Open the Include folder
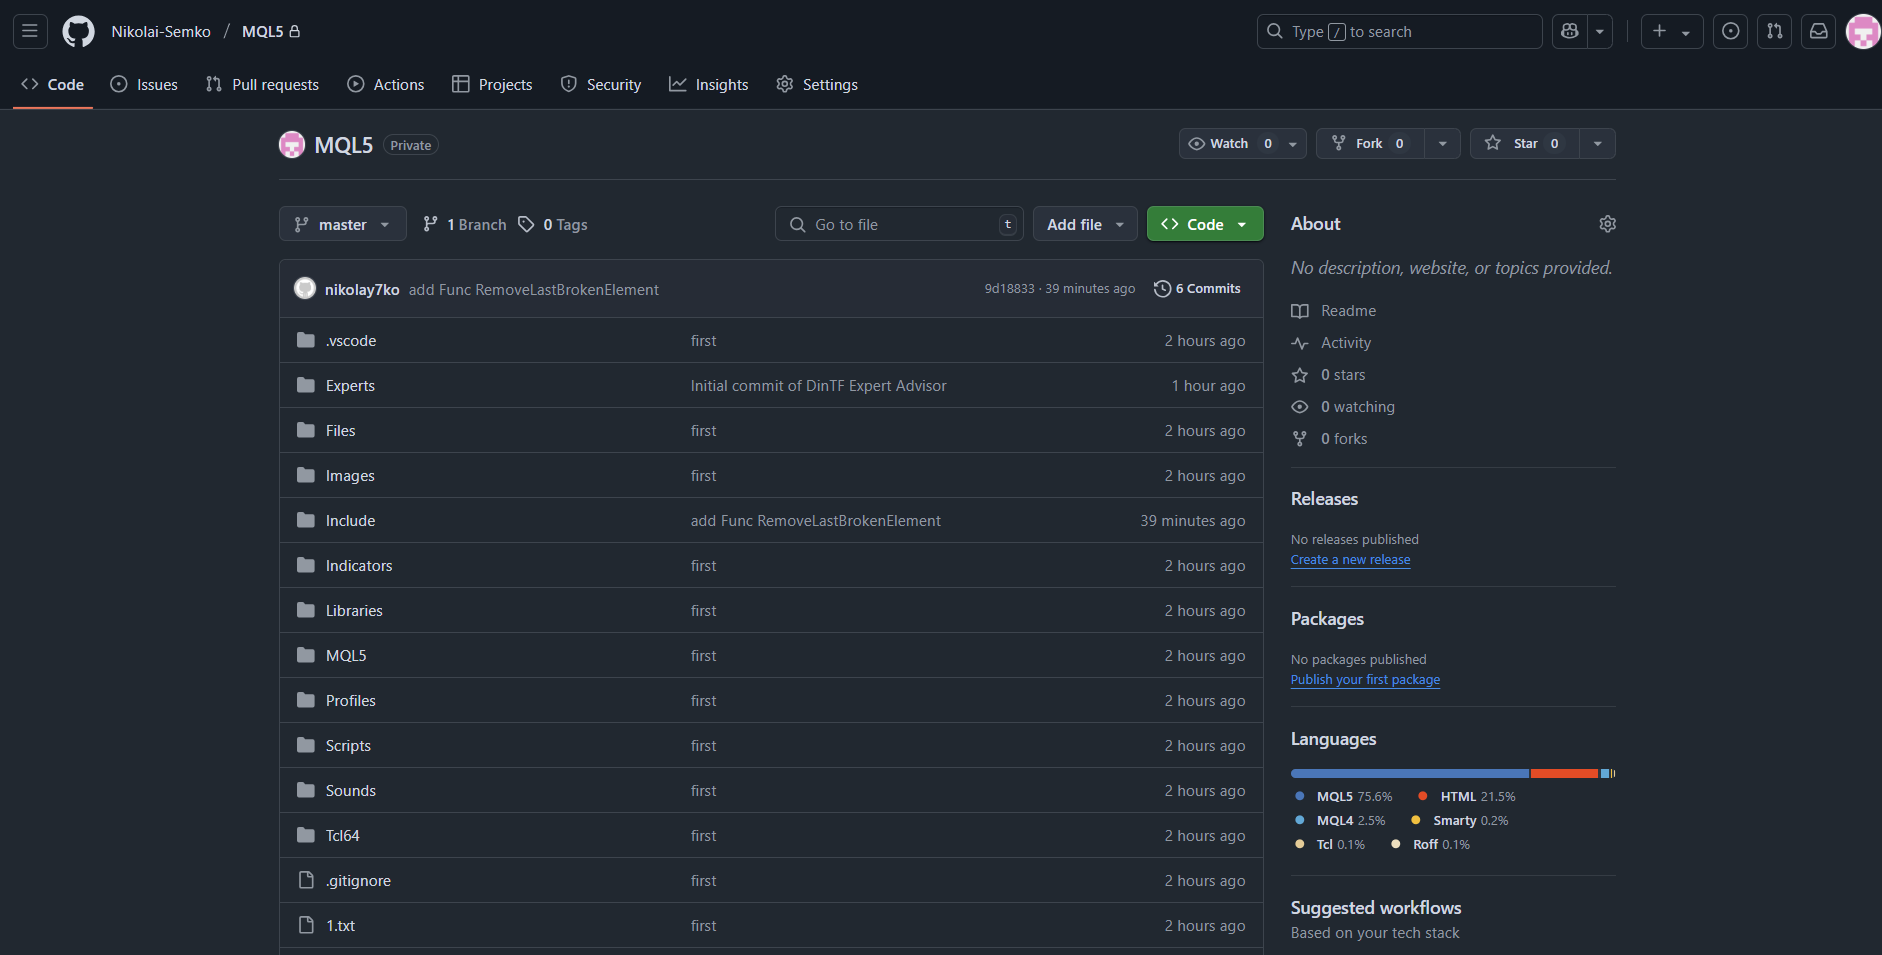 [350, 521]
